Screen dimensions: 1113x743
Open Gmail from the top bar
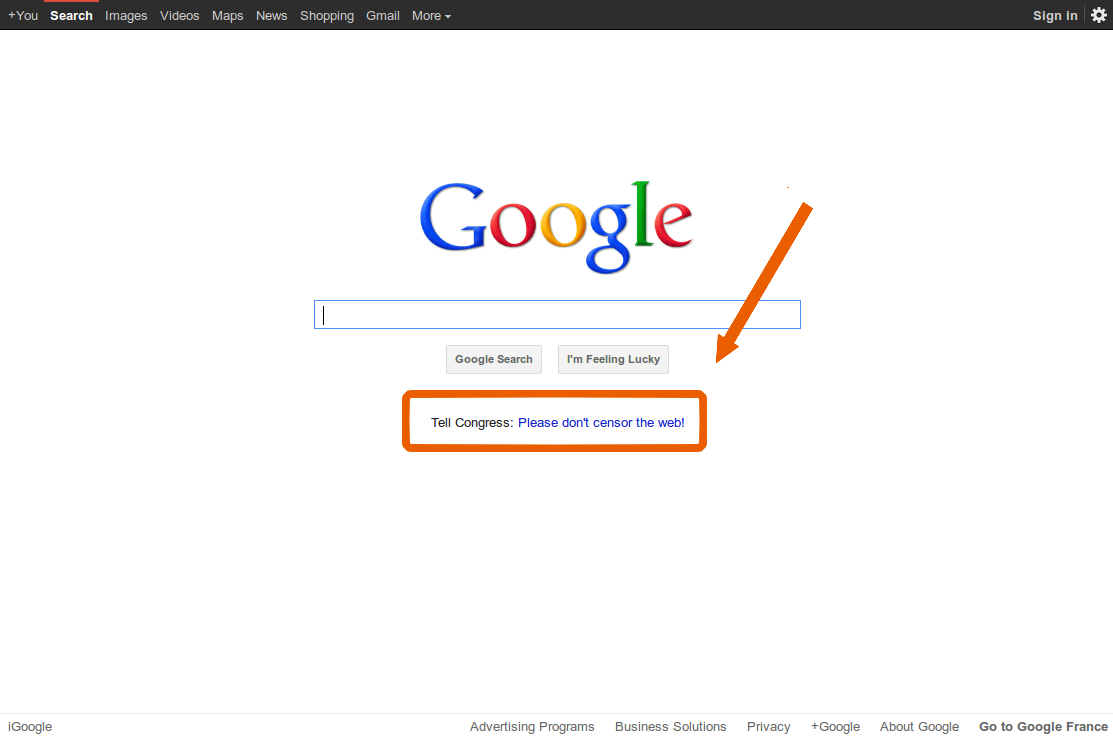(x=383, y=16)
